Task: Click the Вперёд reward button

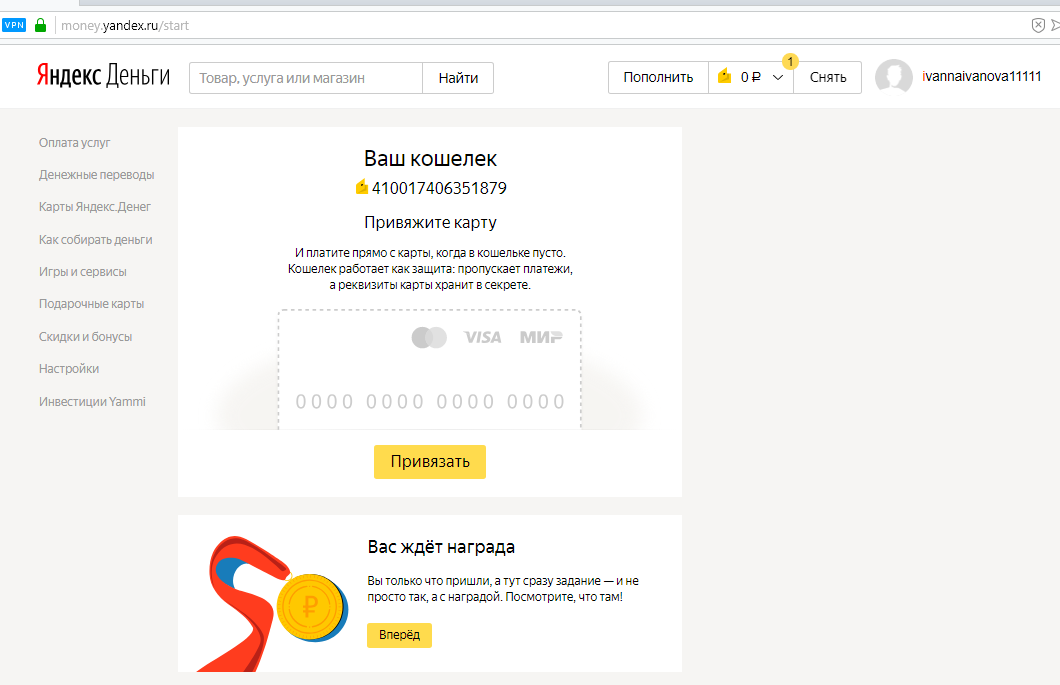Action: 399,635
